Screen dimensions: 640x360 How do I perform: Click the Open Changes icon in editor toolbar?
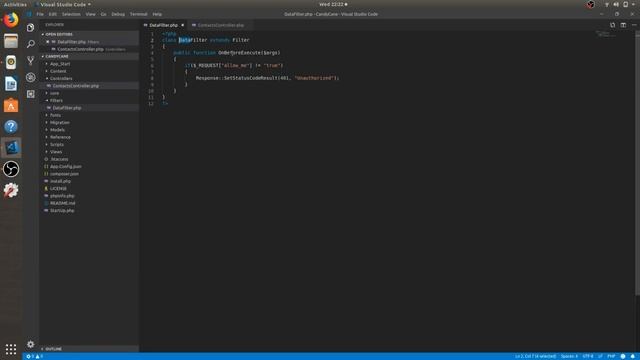(x=612, y=25)
